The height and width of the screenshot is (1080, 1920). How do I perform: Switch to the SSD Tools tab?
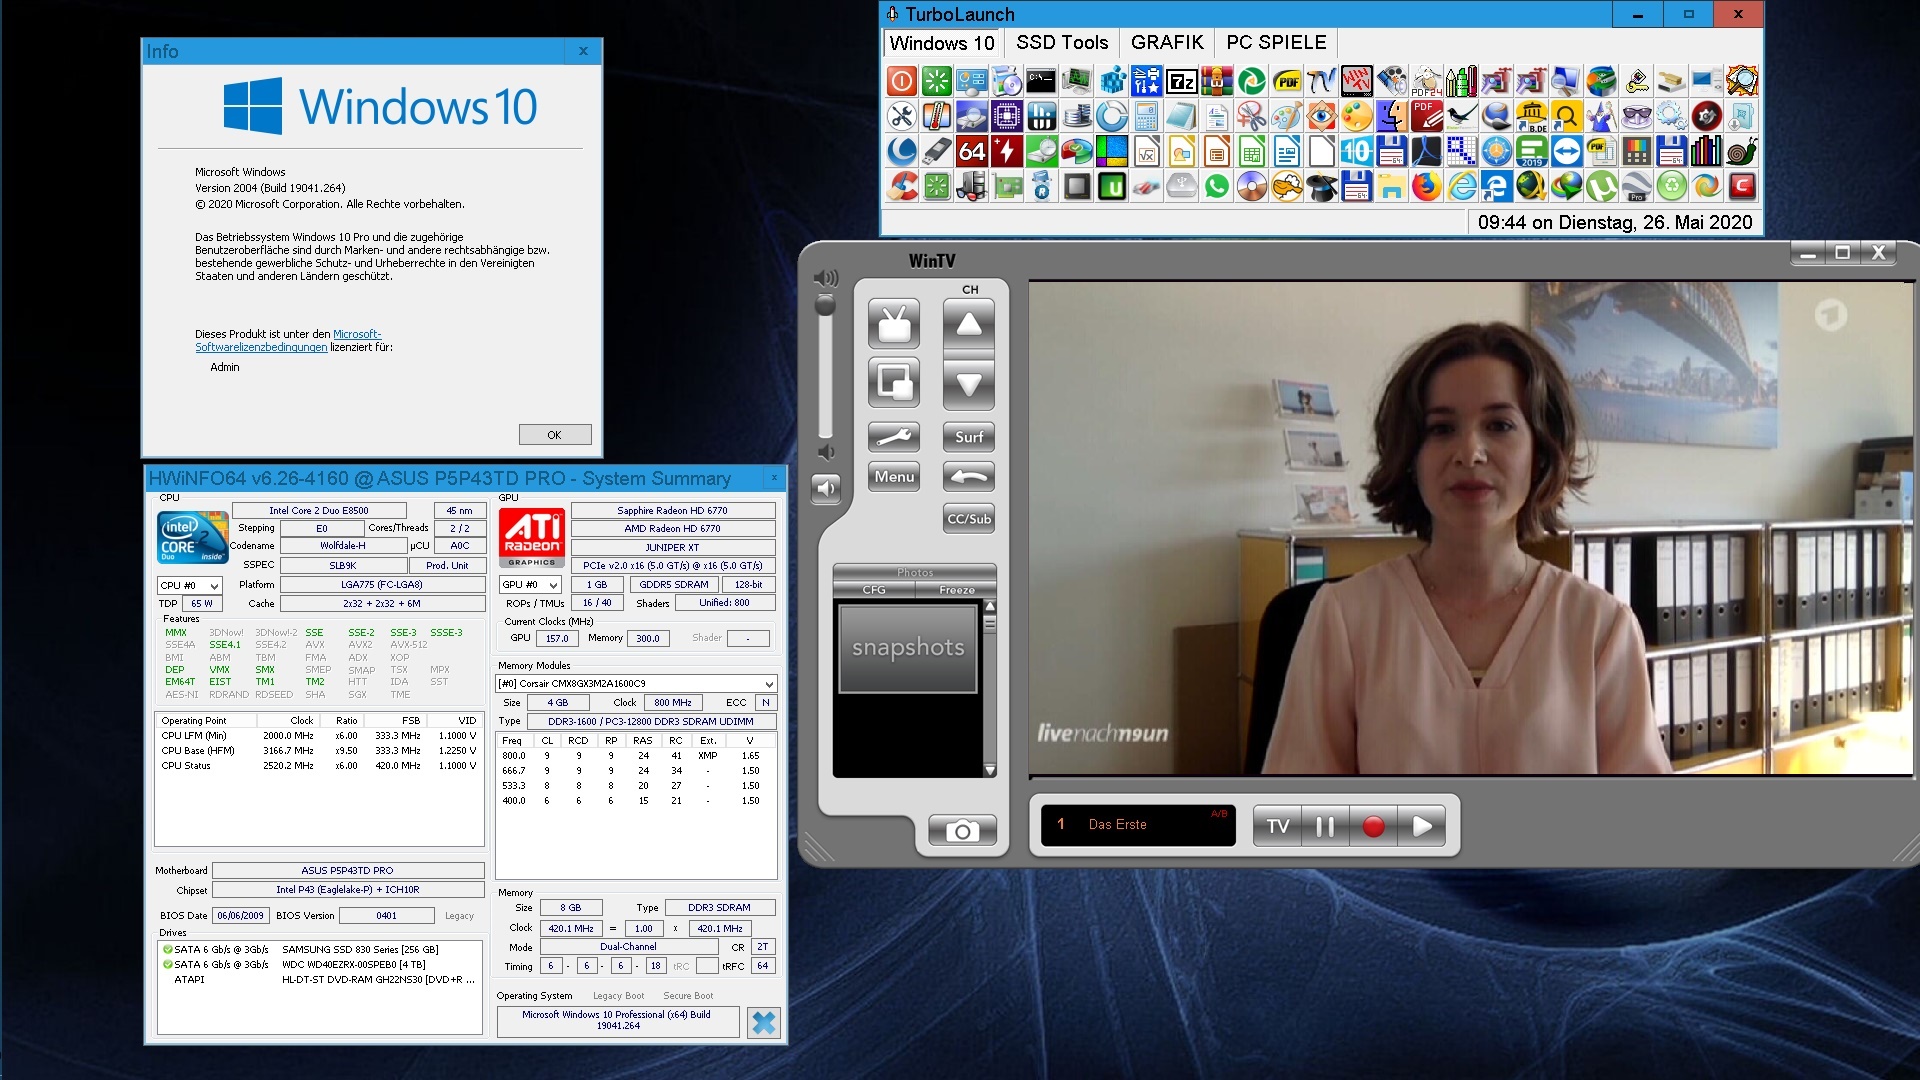(1062, 43)
